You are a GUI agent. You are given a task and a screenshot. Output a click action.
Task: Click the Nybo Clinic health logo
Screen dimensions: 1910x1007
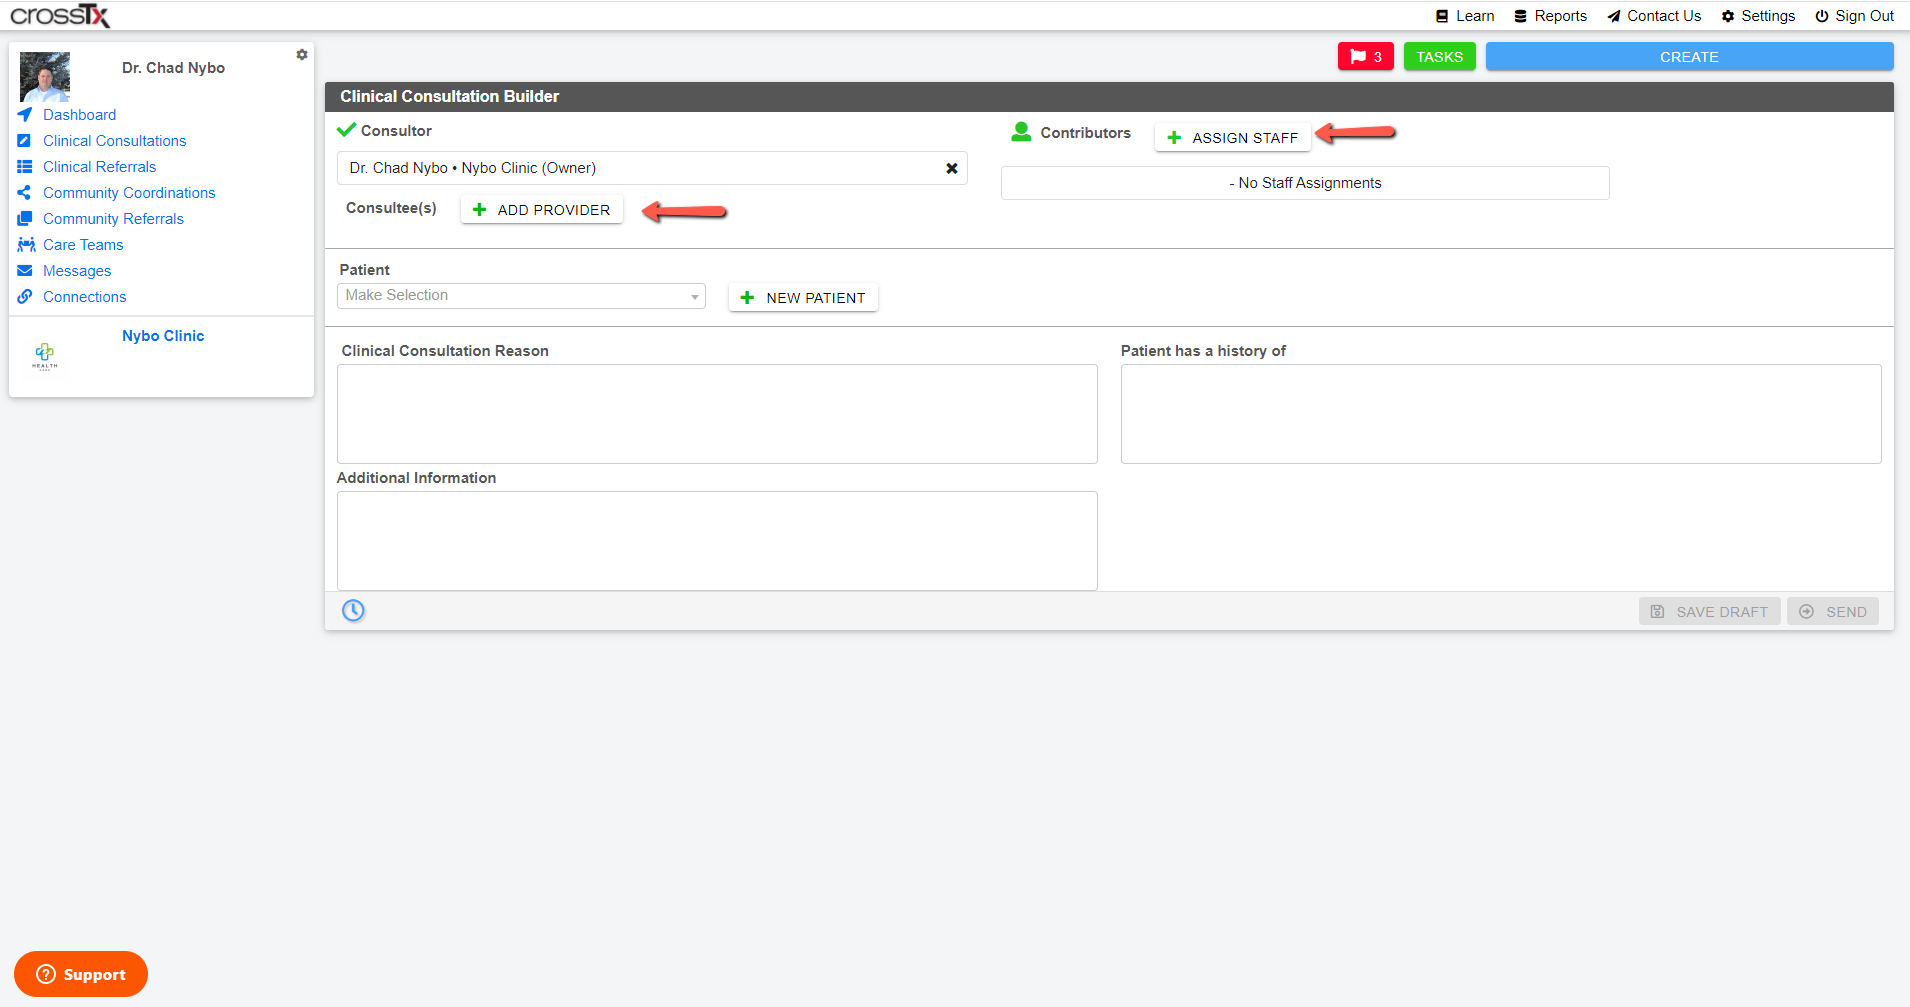click(45, 356)
